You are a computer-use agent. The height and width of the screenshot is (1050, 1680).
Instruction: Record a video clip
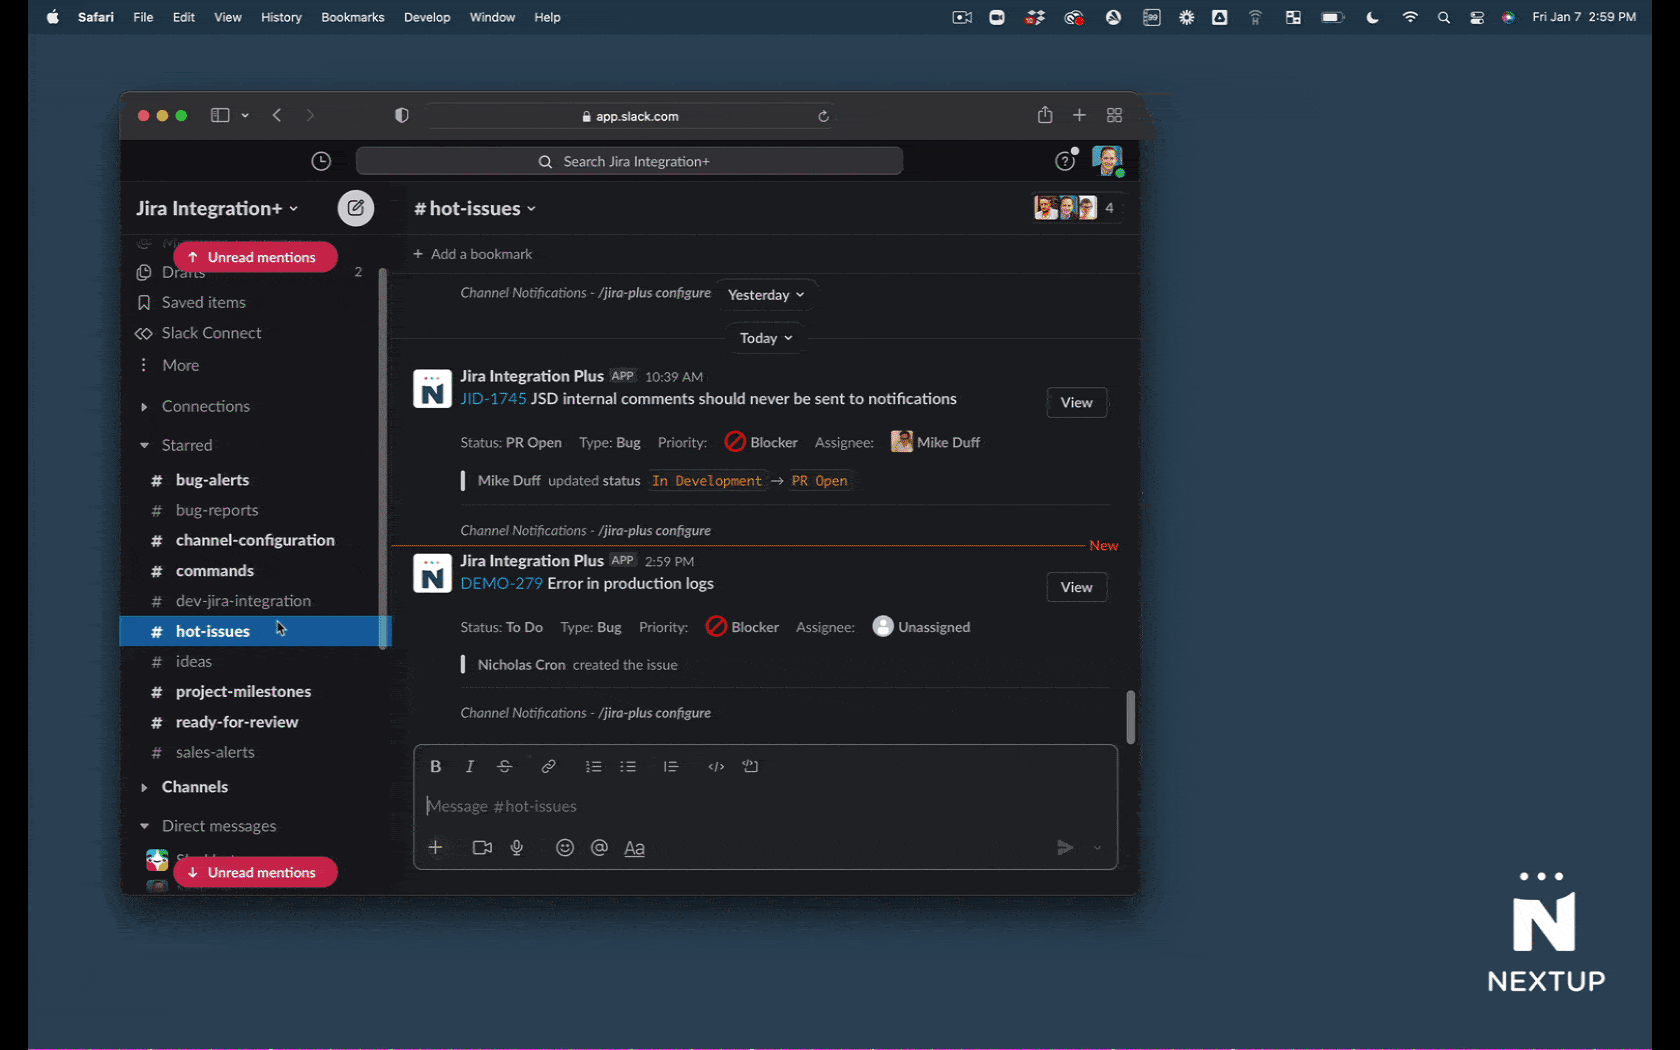tap(482, 847)
